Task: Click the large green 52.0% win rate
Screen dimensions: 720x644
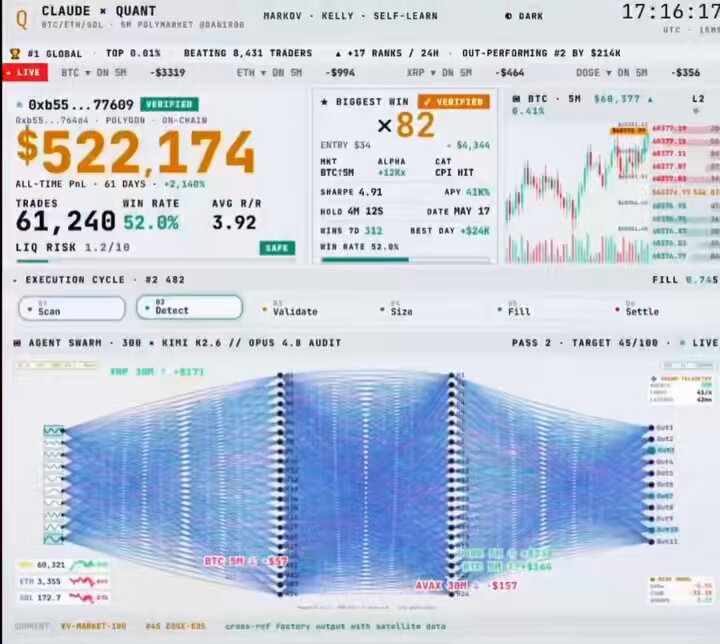Action: coord(151,223)
